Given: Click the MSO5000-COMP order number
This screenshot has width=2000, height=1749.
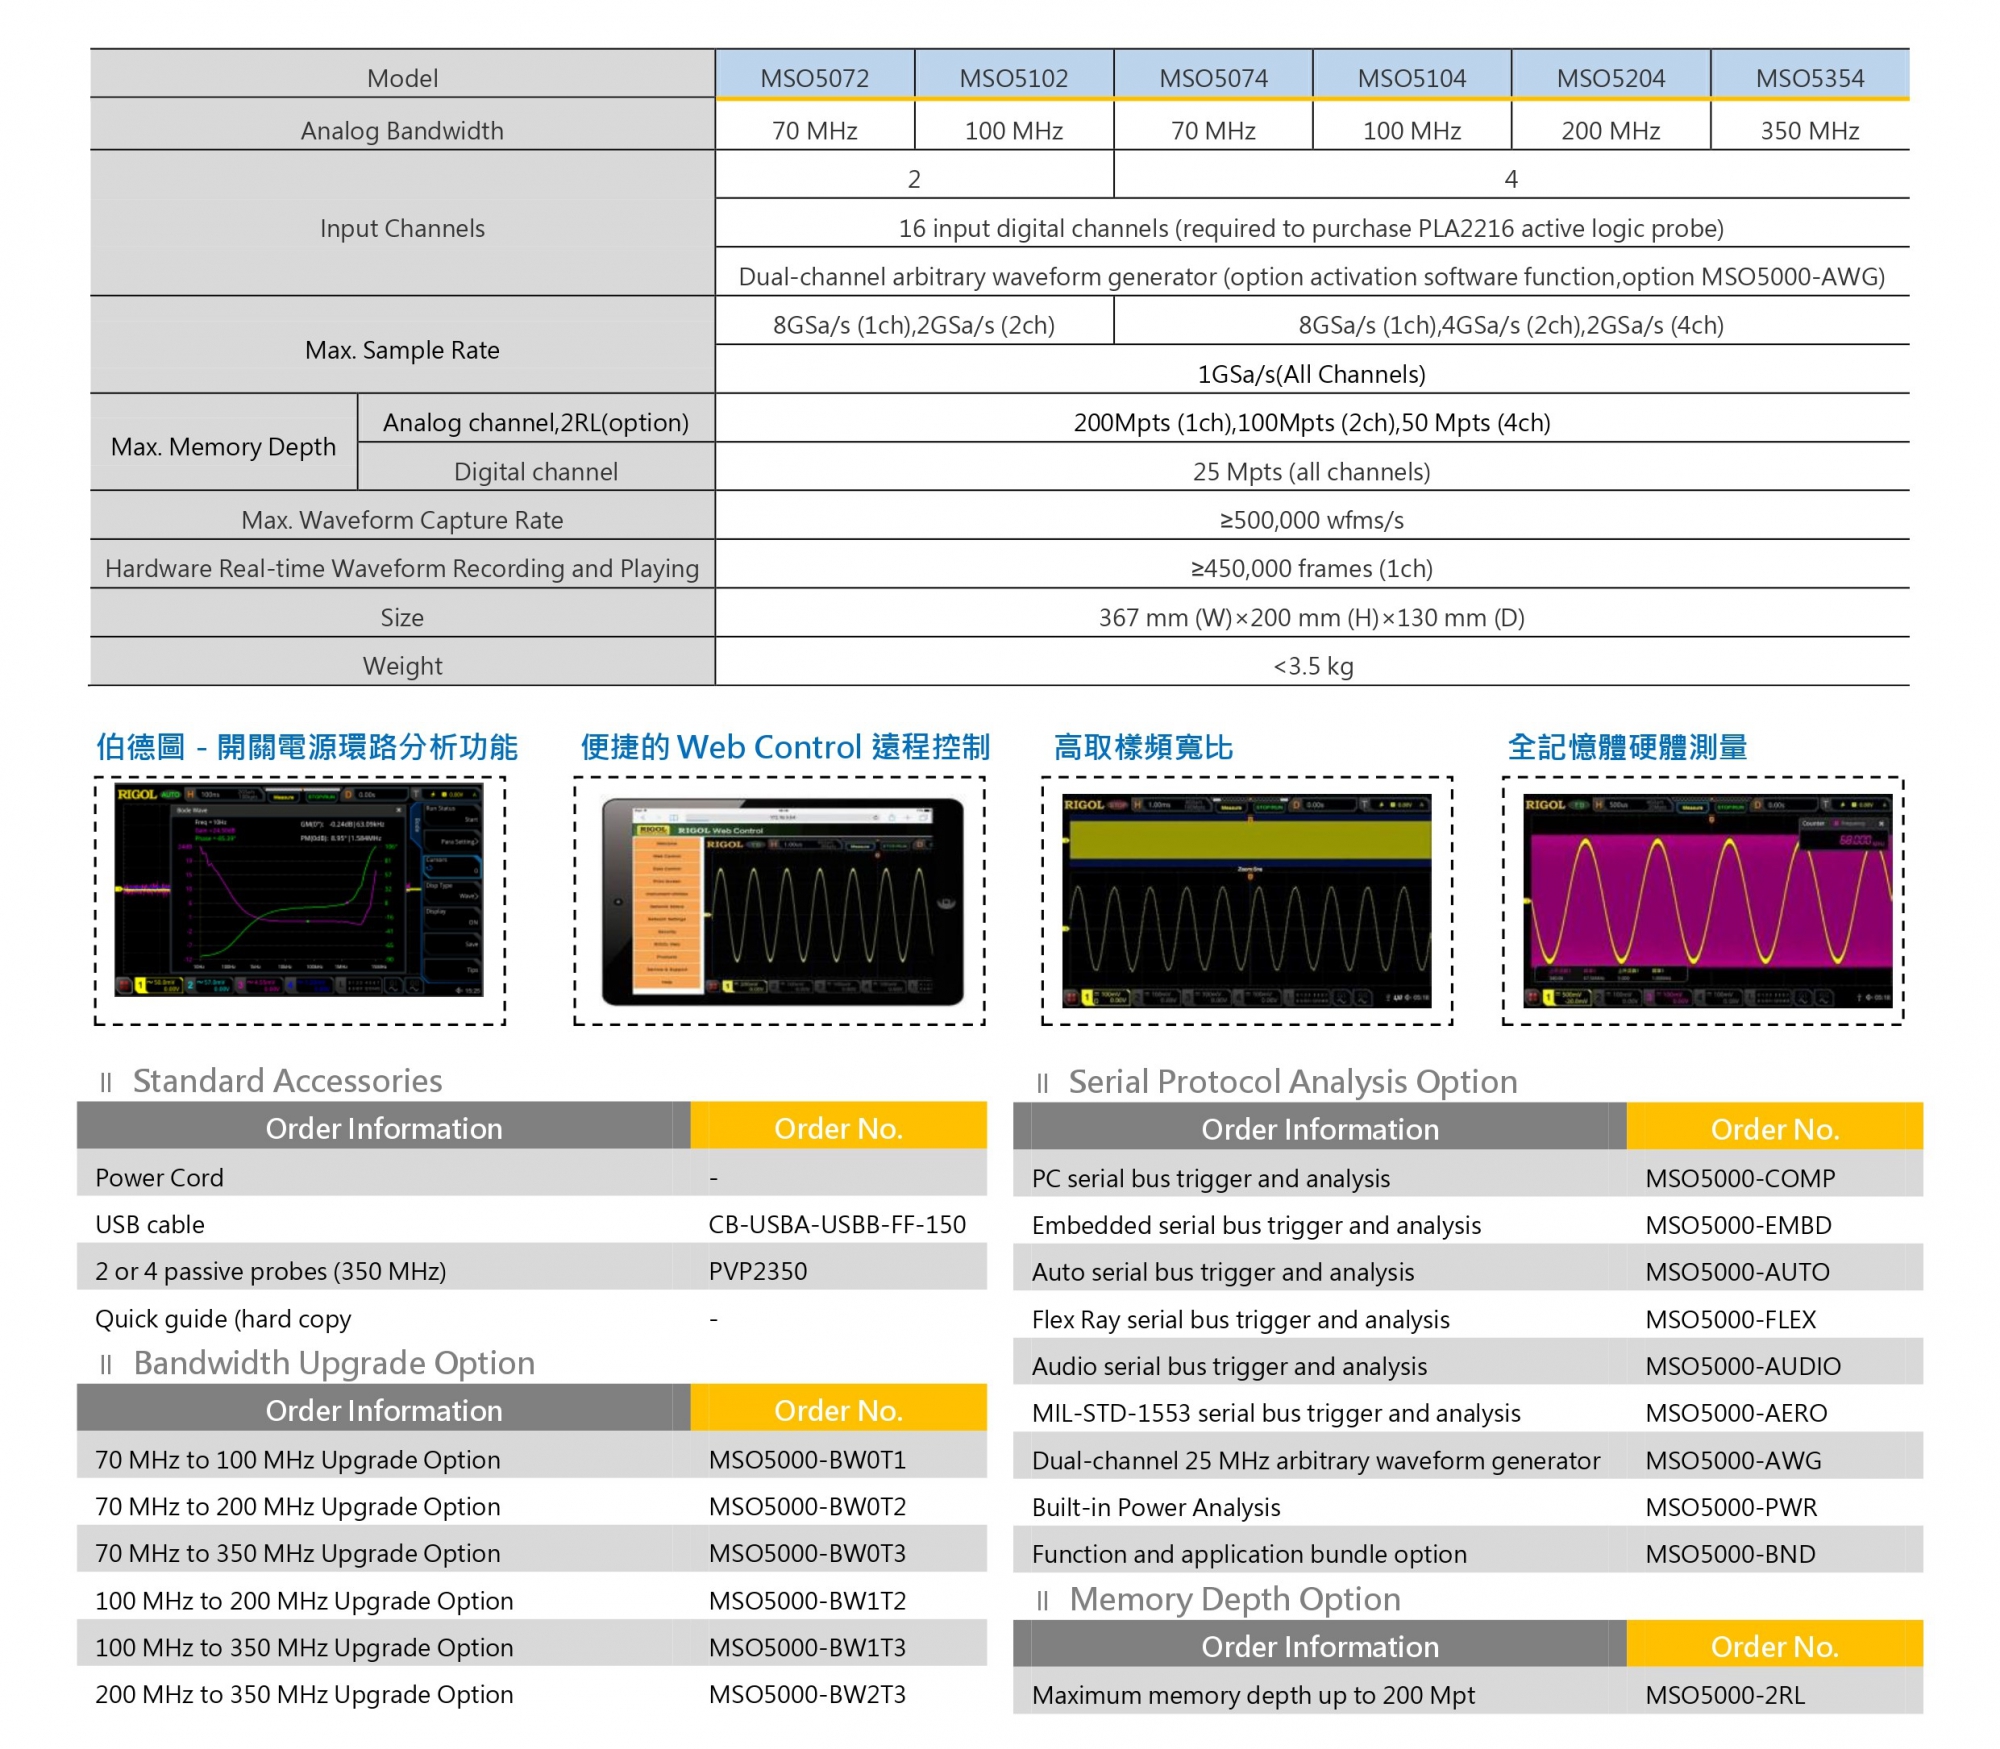Looking at the screenshot, I should coord(1740,1178).
